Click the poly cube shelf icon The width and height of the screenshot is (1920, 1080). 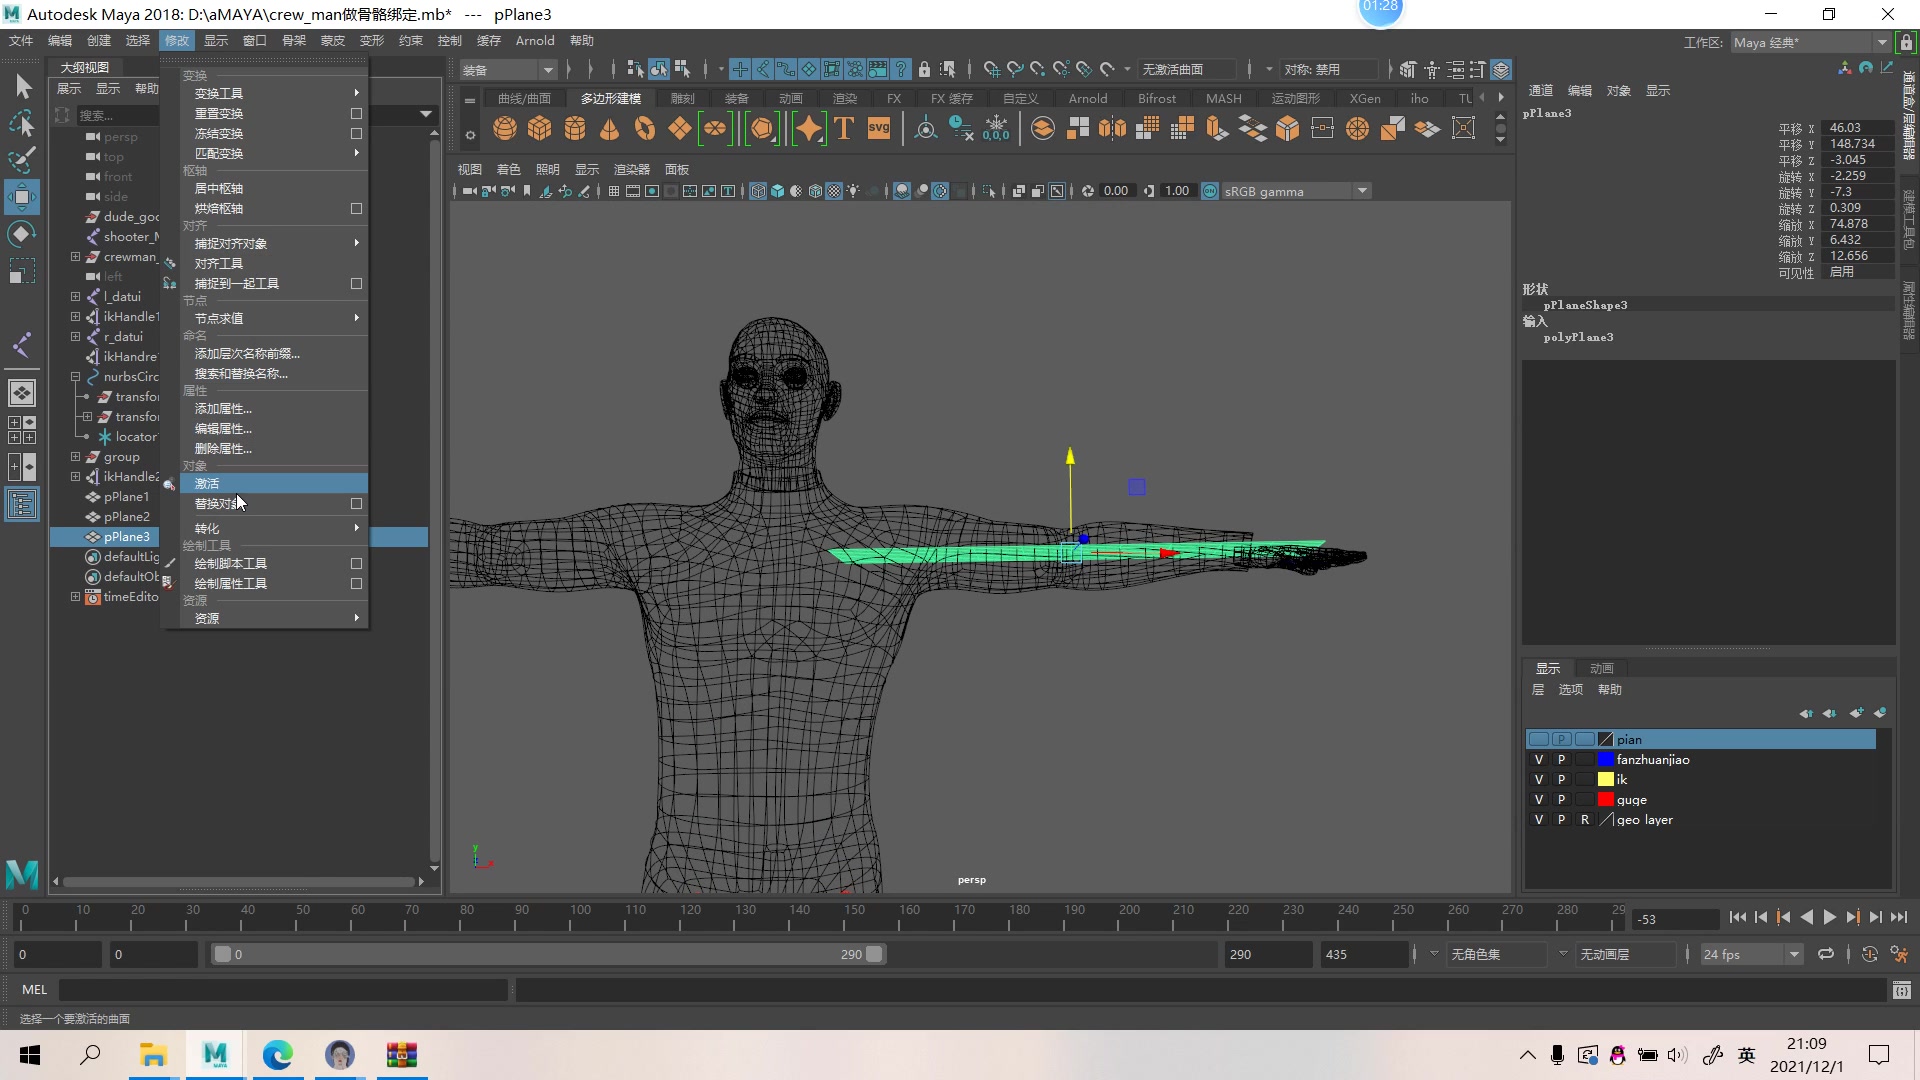click(540, 128)
